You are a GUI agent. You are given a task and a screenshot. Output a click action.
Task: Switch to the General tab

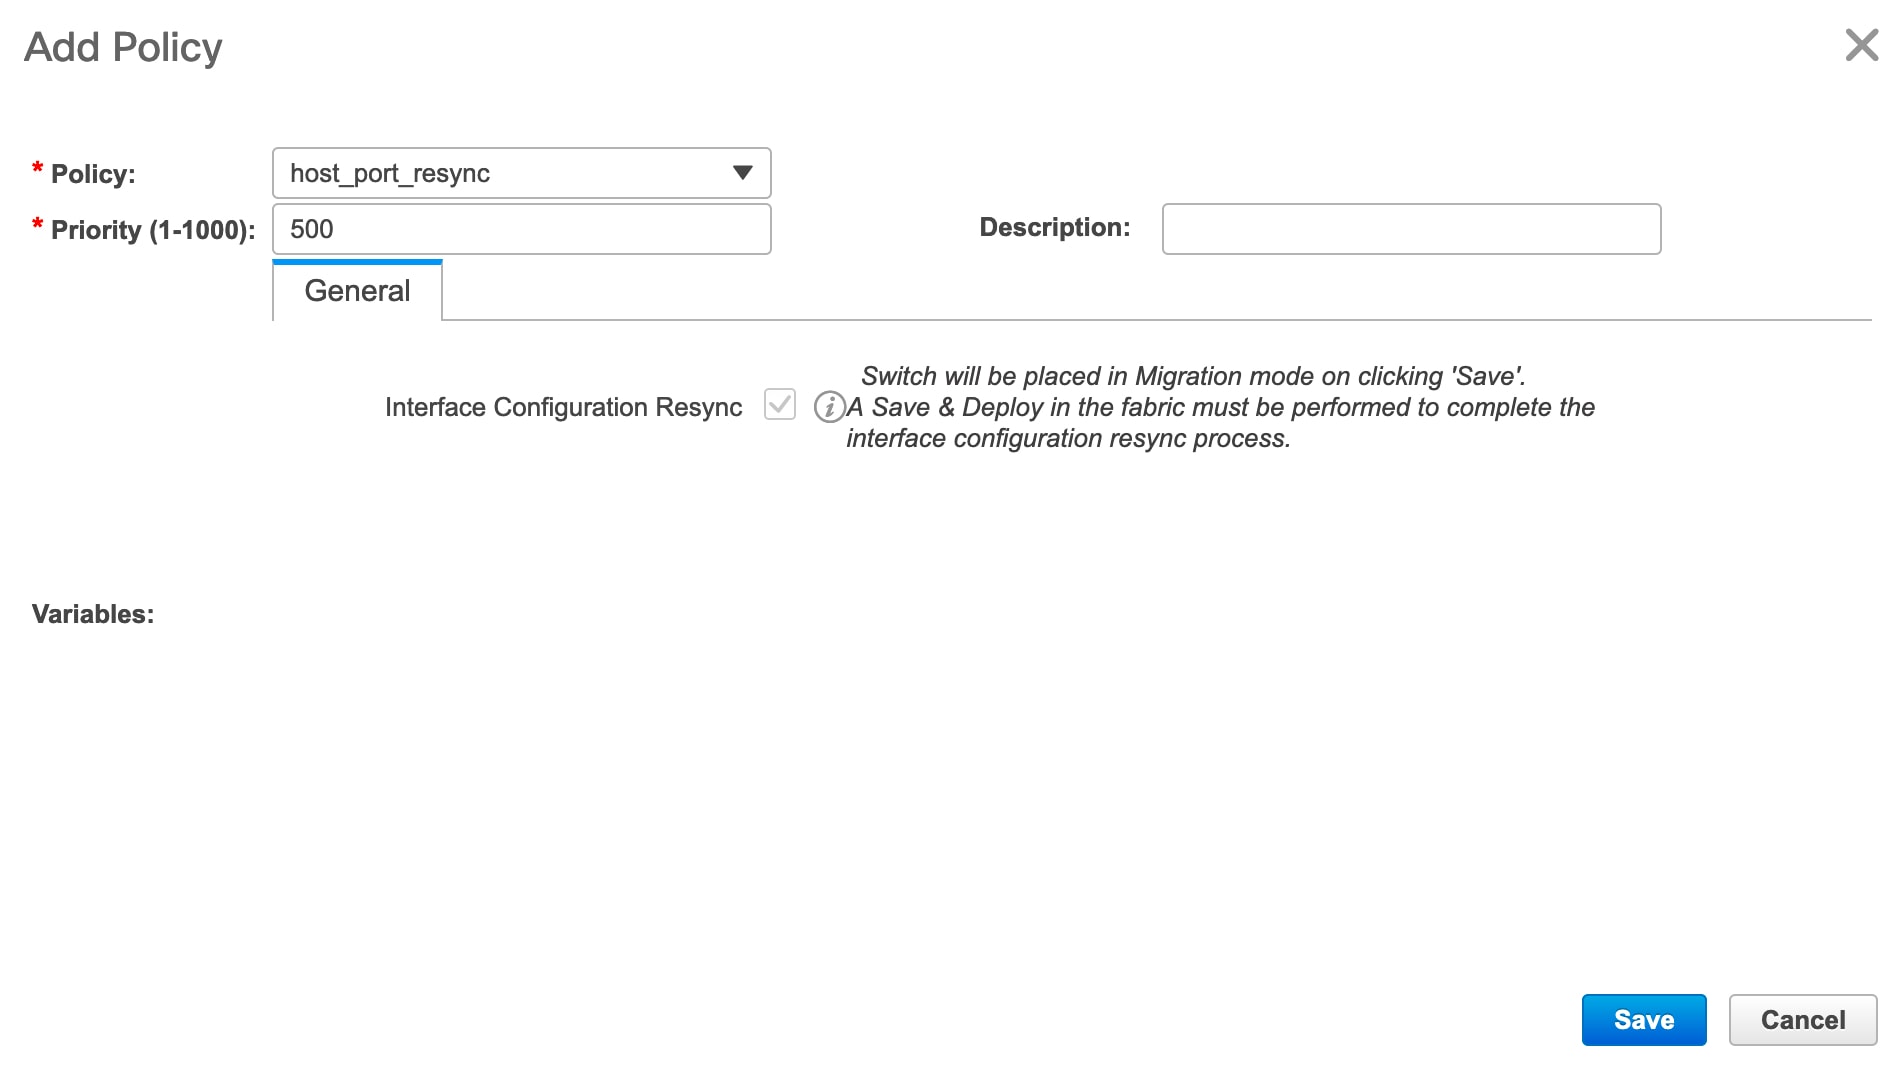pos(357,291)
